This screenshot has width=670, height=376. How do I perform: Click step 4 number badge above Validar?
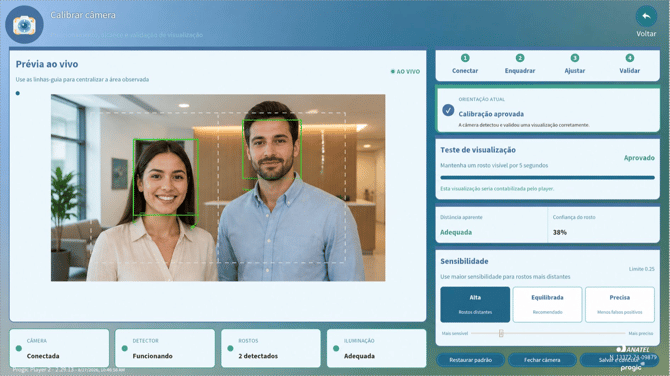point(629,58)
